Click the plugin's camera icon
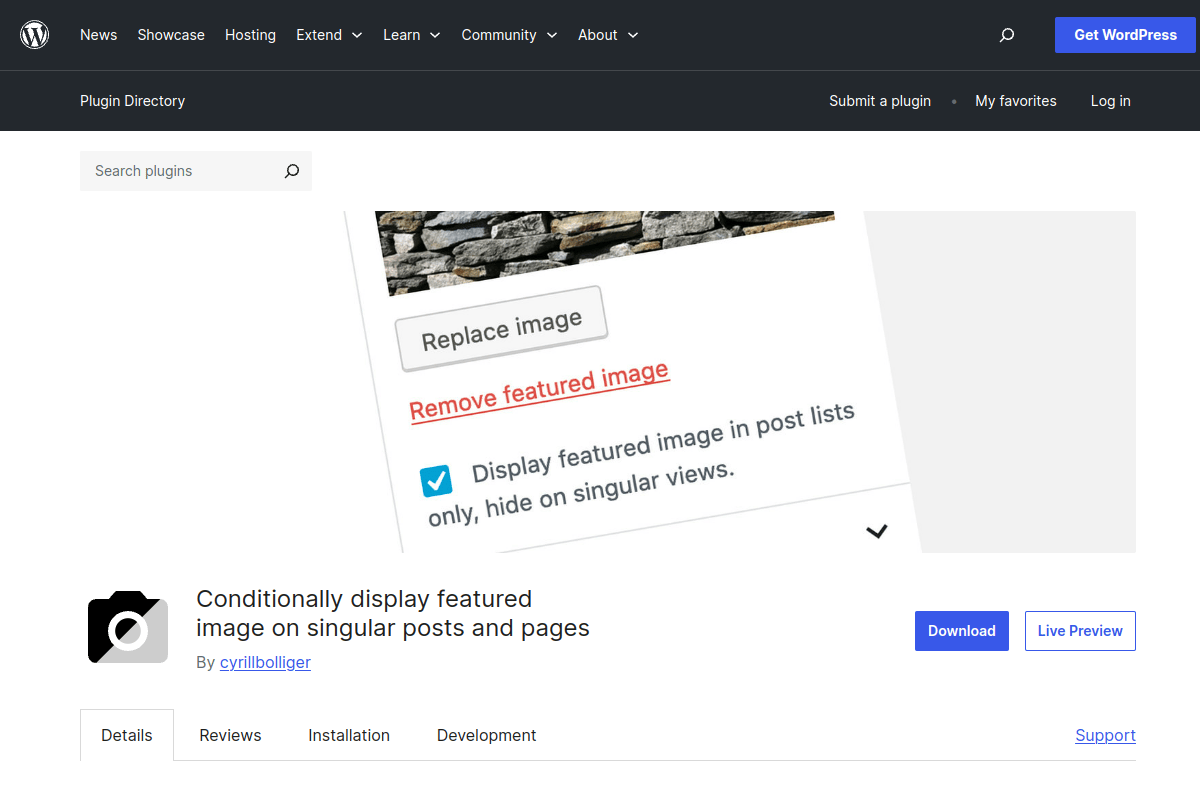The height and width of the screenshot is (800, 1200). pyautogui.click(x=127, y=626)
